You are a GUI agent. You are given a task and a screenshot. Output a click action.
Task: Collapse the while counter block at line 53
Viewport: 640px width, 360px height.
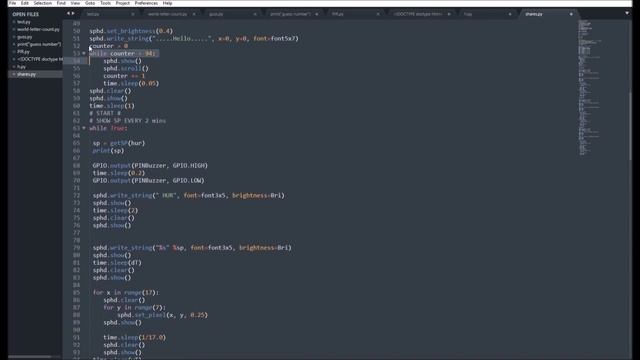84,53
